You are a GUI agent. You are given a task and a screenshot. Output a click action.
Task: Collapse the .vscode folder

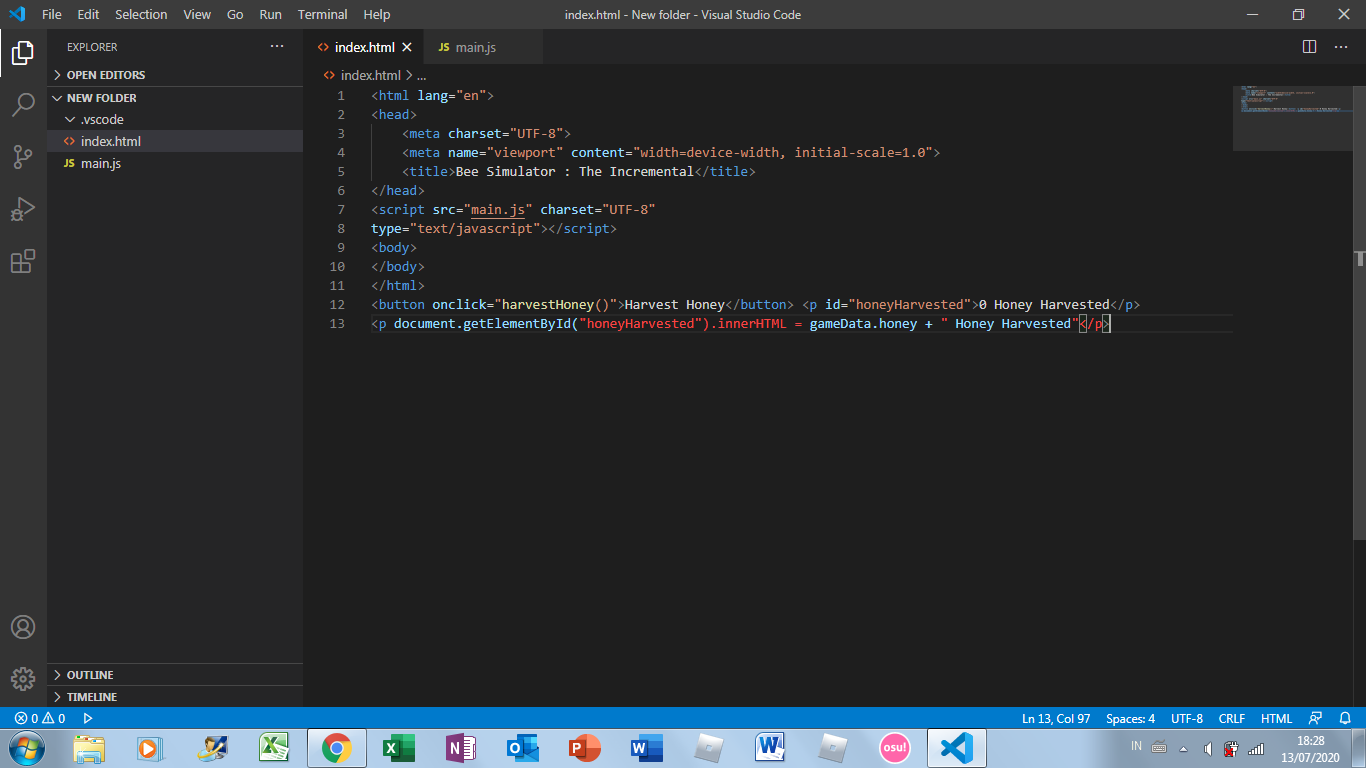click(175, 120)
